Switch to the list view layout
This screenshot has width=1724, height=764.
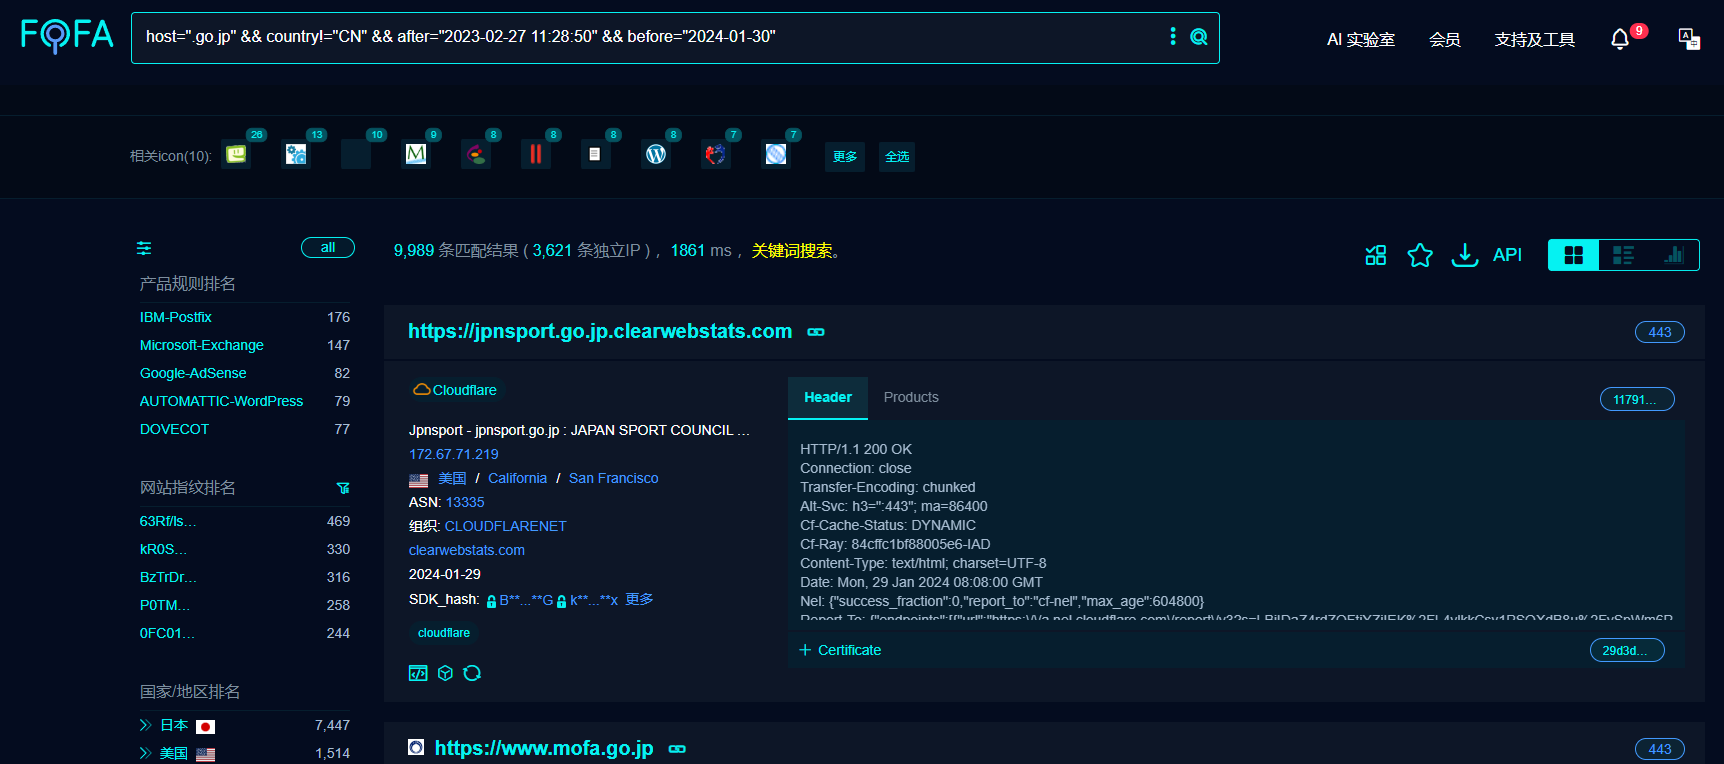click(1623, 255)
